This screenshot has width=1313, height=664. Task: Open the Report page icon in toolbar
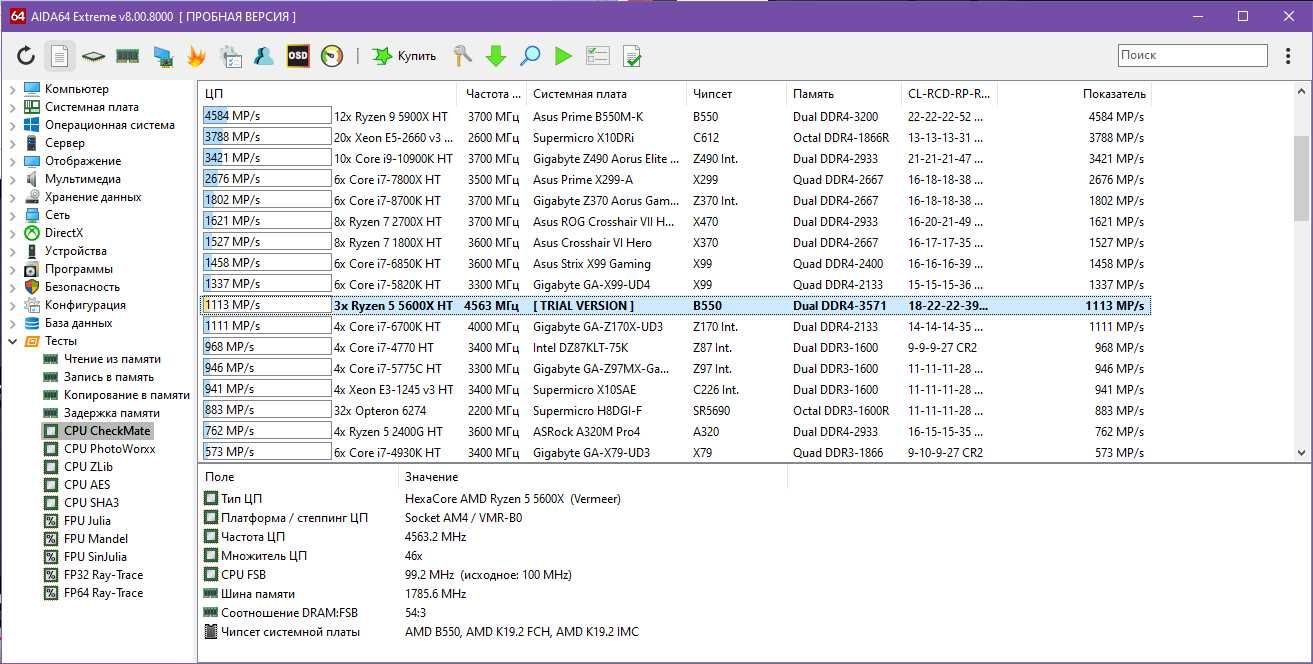[x=60, y=56]
